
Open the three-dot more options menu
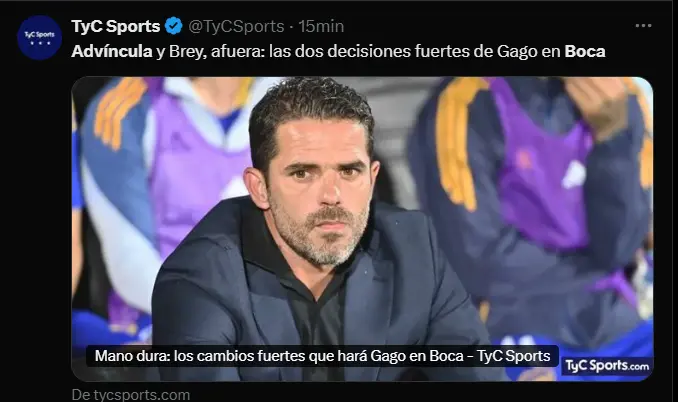coord(643,26)
